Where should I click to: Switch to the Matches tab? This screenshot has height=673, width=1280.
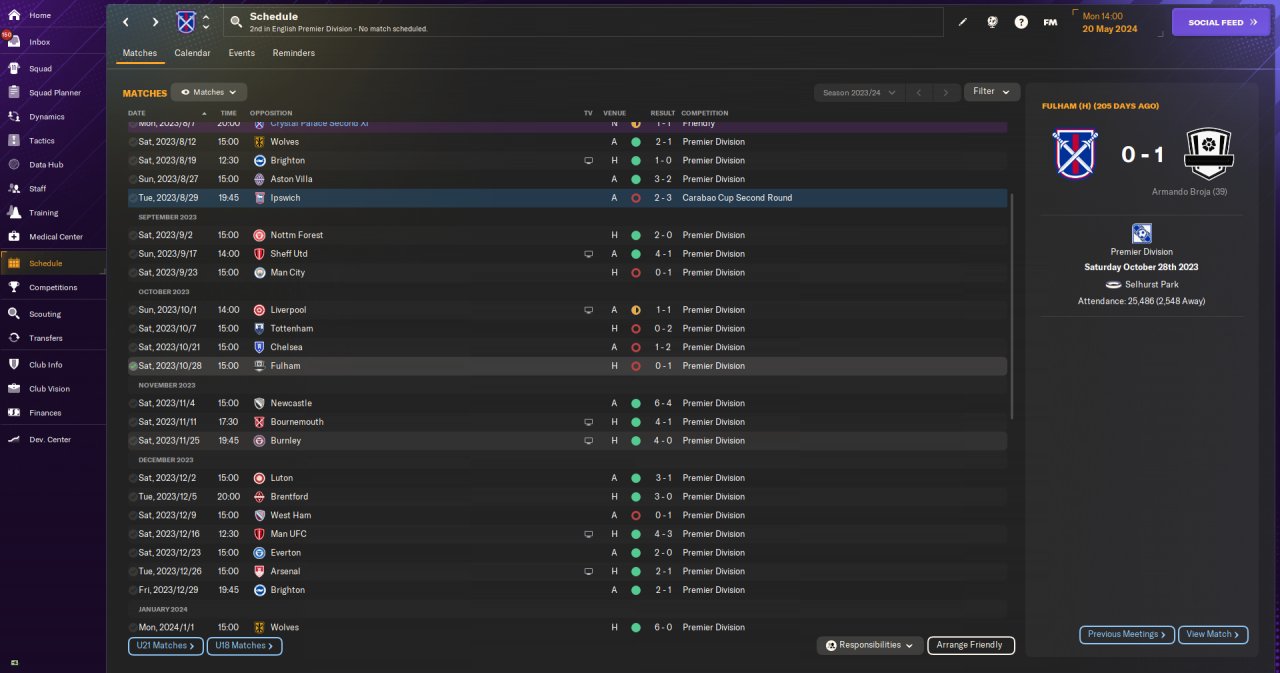(140, 53)
